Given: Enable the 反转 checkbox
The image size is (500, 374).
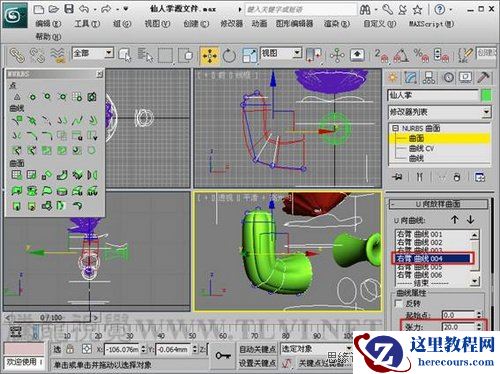Looking at the screenshot, I should [x=398, y=303].
